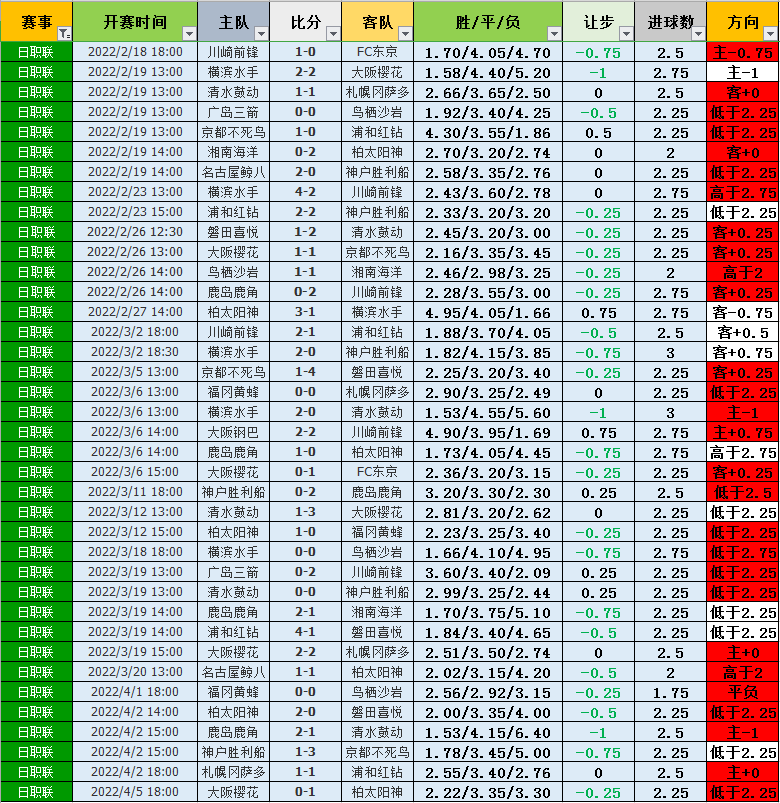
Task: Select the score cell 1-4
Action: (x=306, y=372)
